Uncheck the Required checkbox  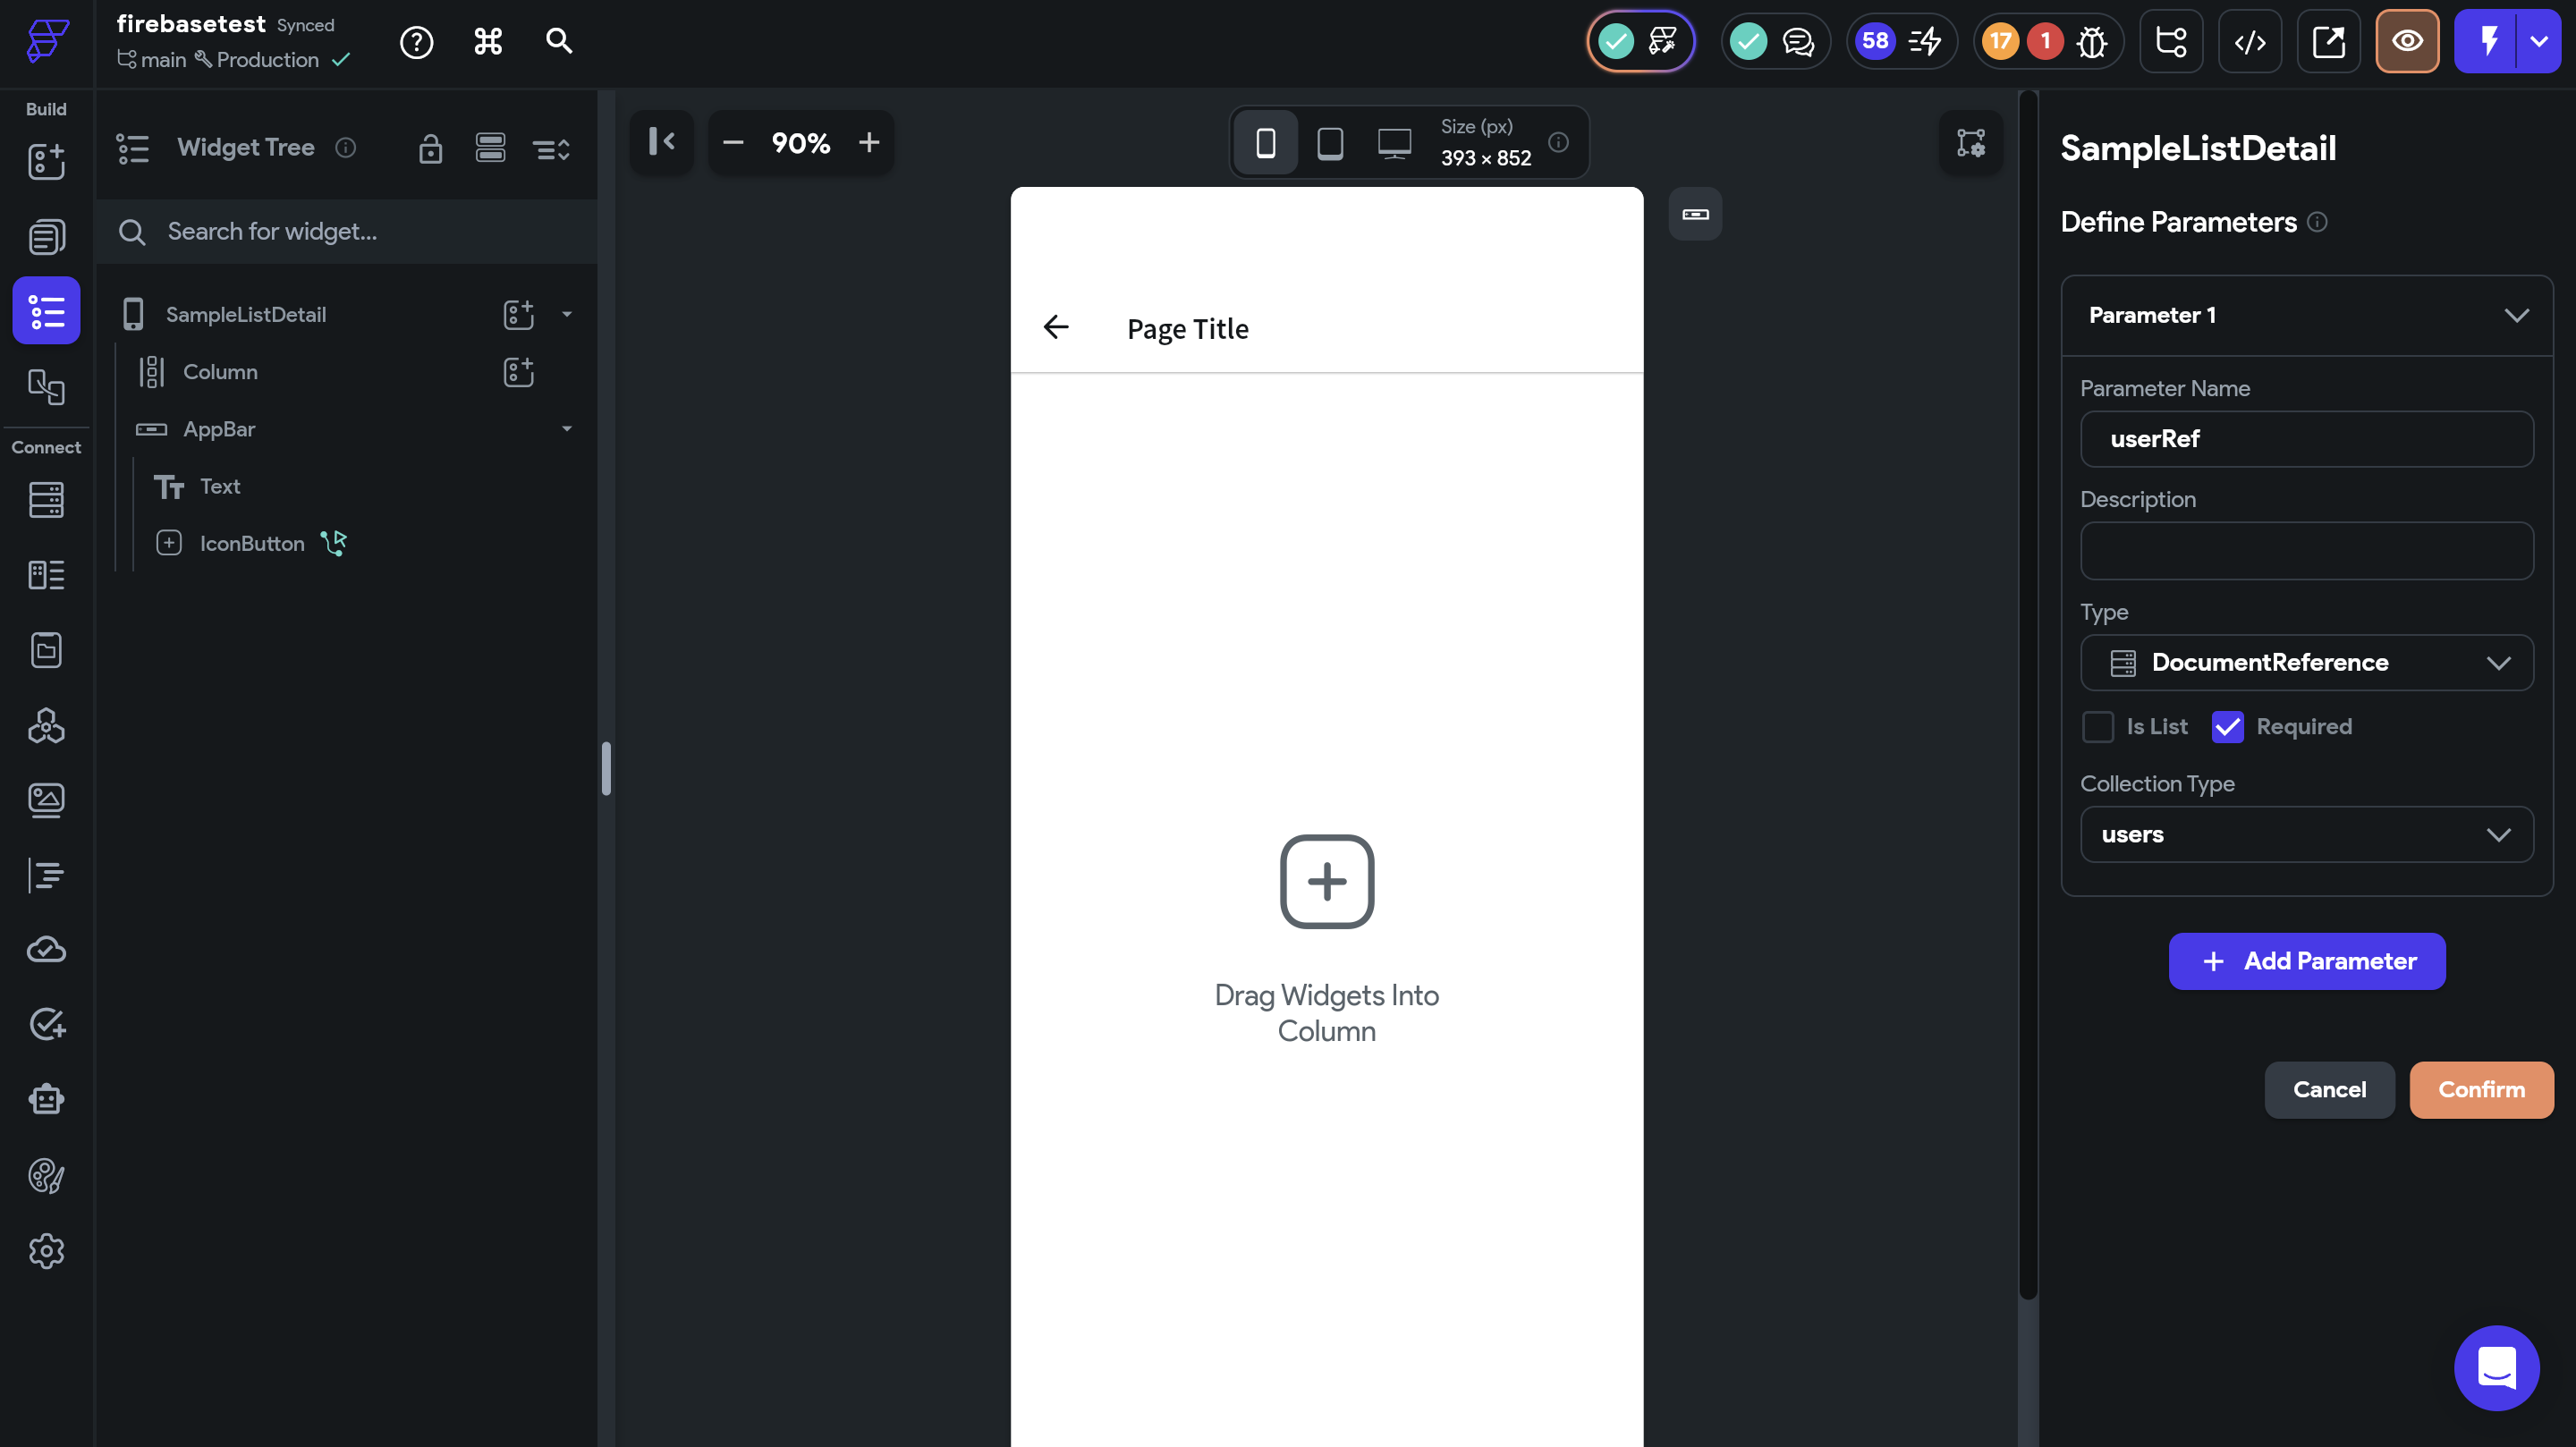[2227, 726]
